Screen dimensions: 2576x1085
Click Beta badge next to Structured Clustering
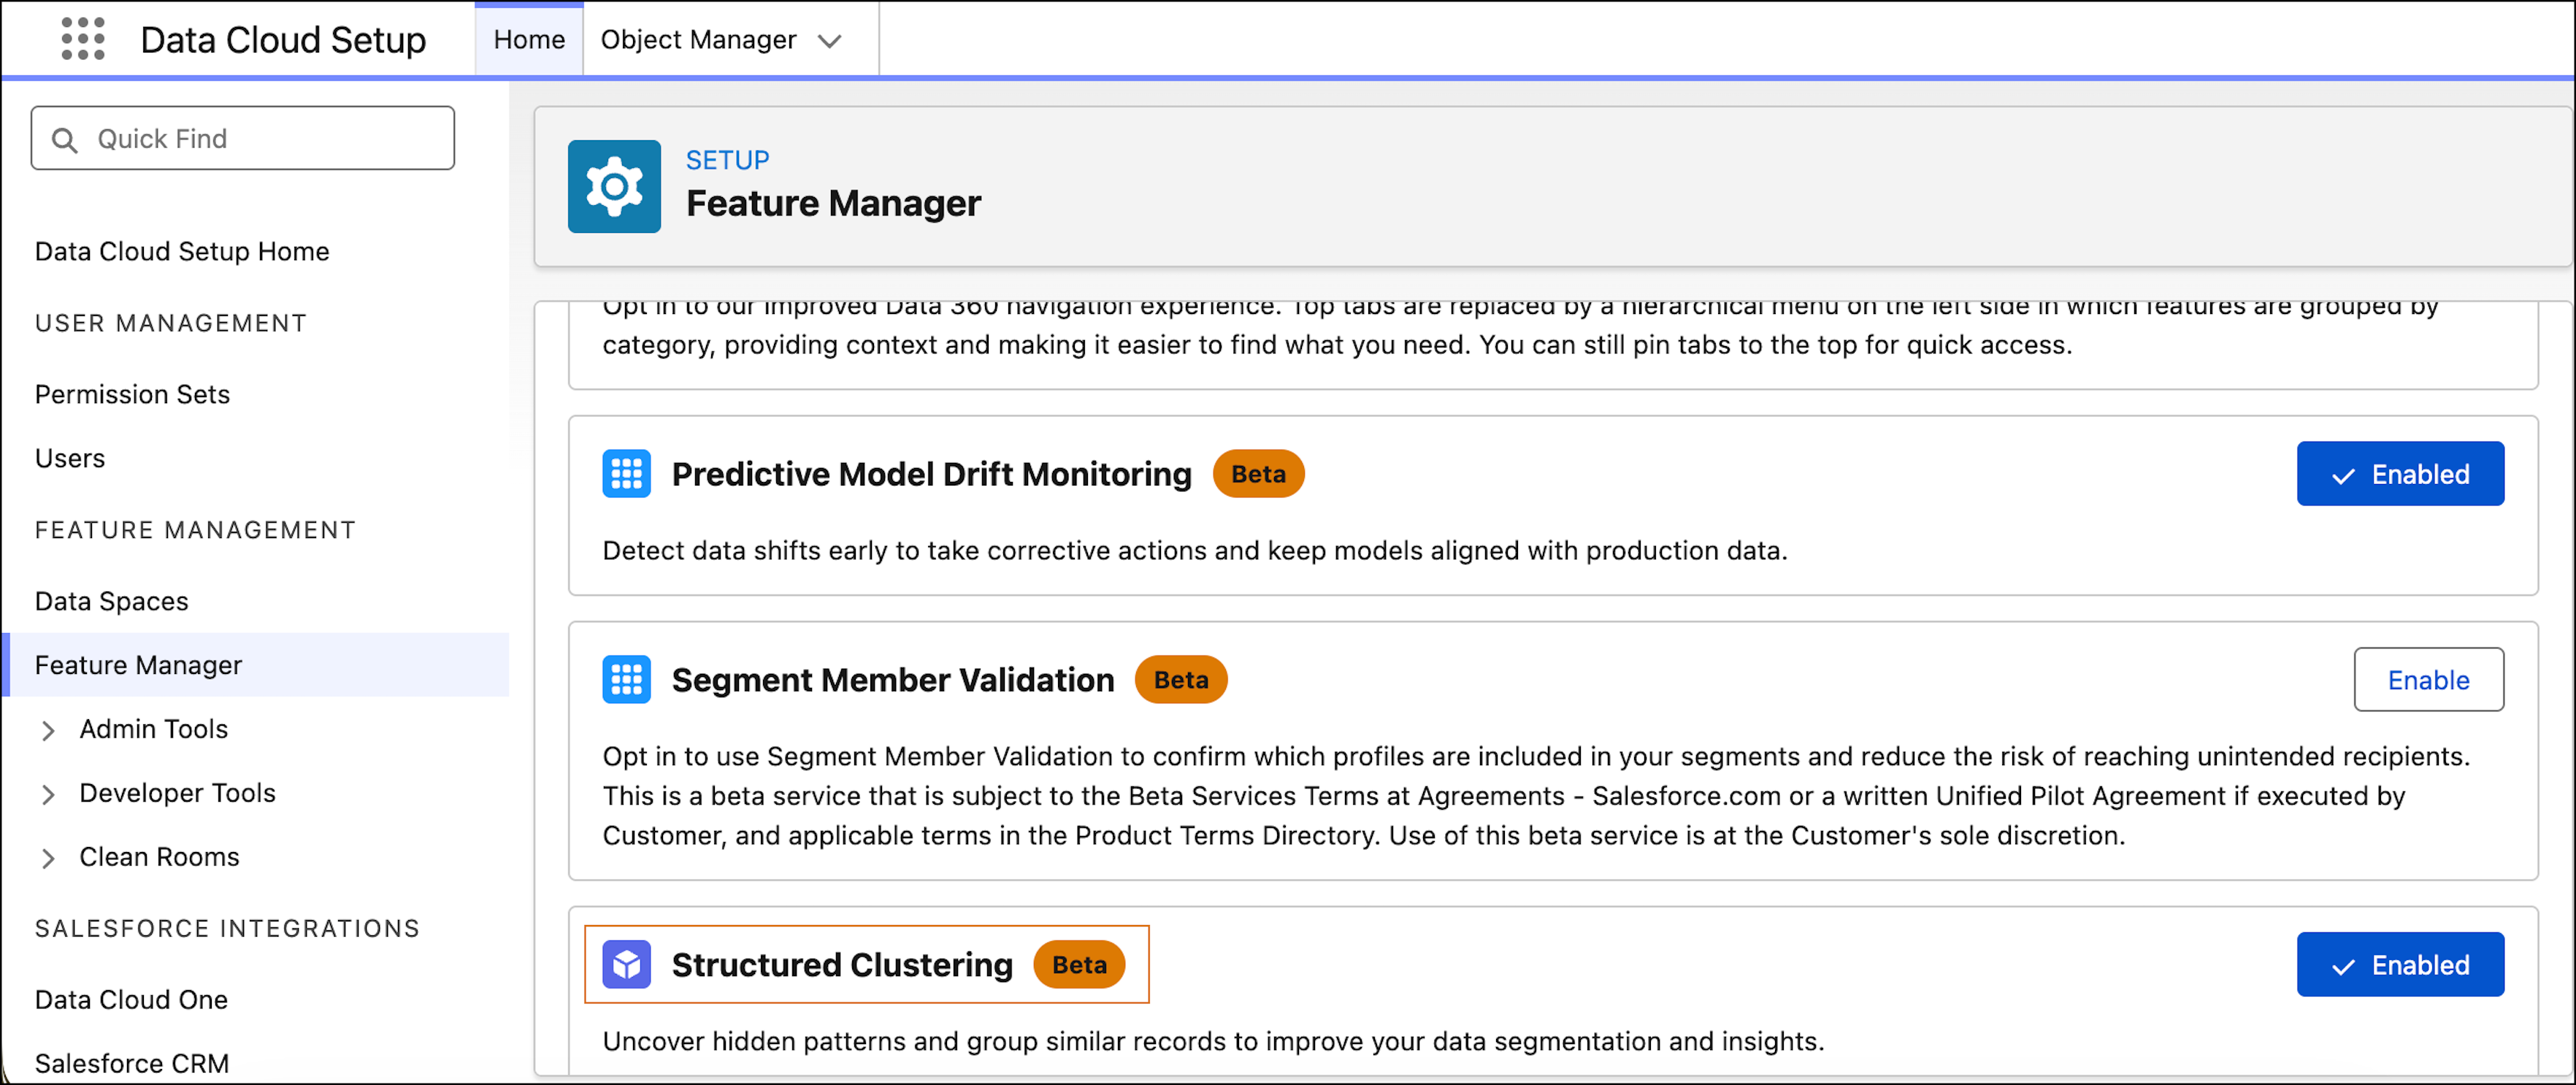pyautogui.click(x=1079, y=965)
